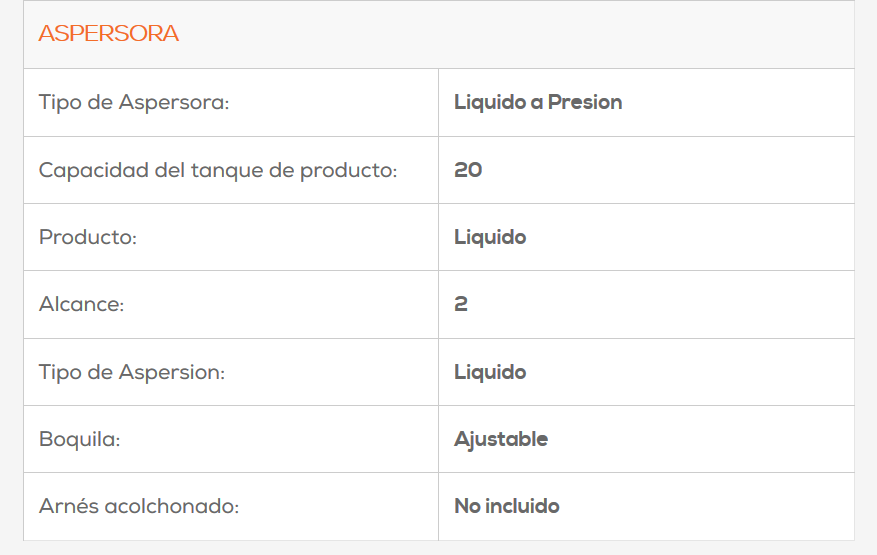Click the ASPERSORA section header title

(x=108, y=34)
